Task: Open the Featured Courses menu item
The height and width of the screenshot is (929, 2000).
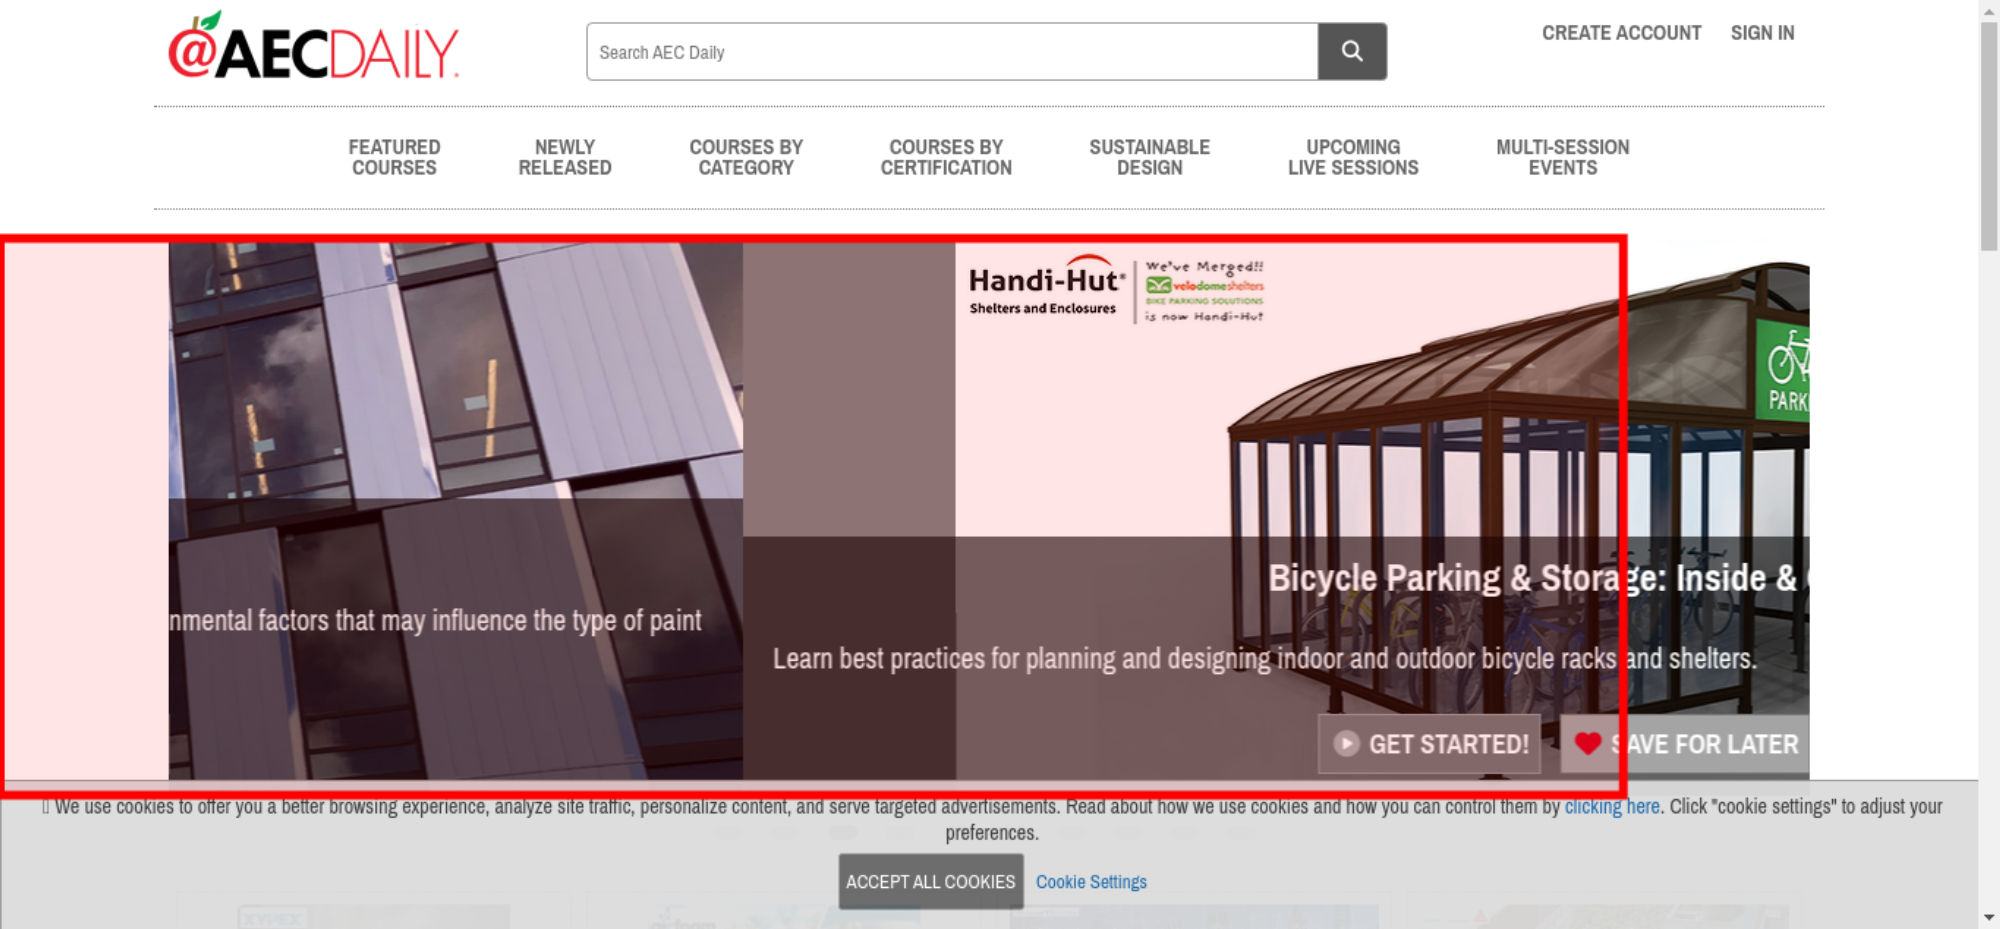Action: pos(394,158)
